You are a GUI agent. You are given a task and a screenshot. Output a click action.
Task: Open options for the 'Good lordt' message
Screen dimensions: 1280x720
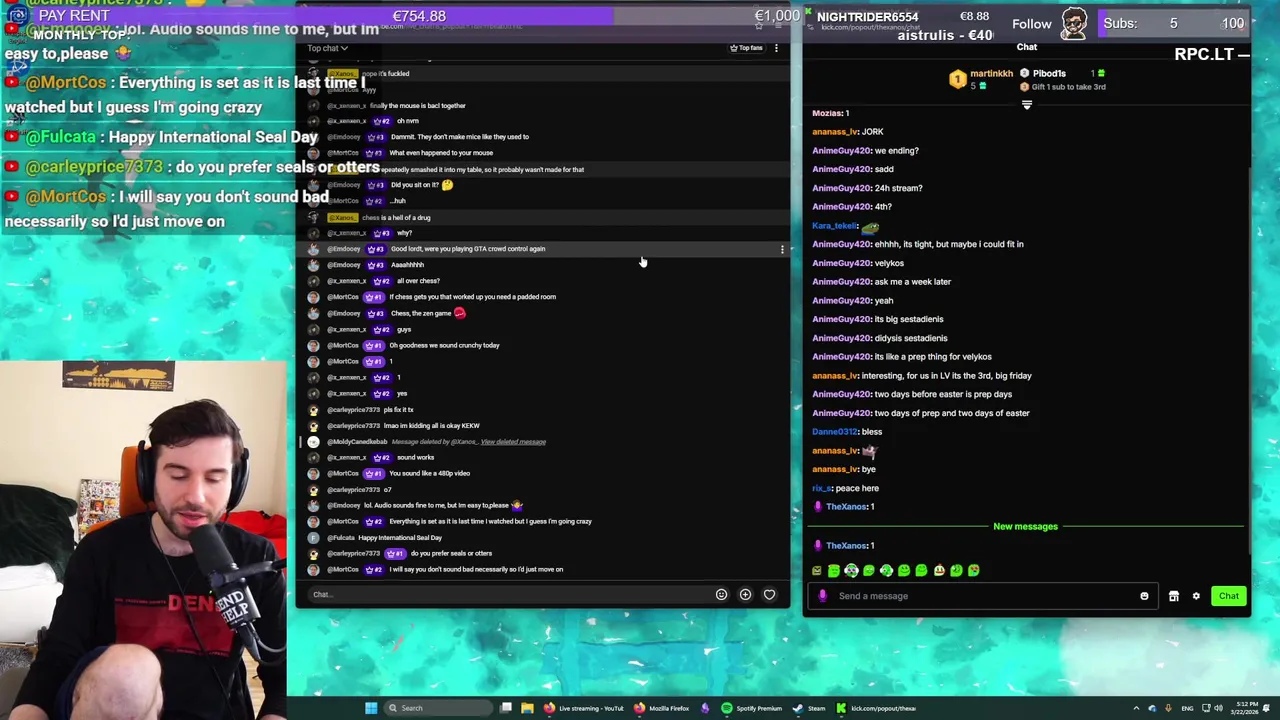click(782, 249)
